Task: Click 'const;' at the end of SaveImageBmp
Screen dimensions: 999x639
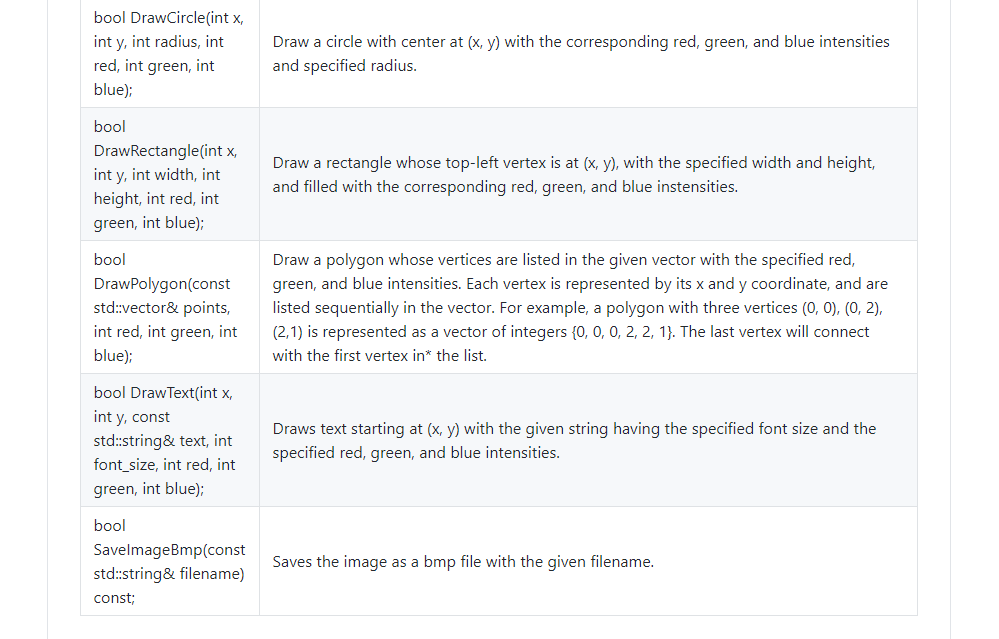Action: click(x=114, y=598)
